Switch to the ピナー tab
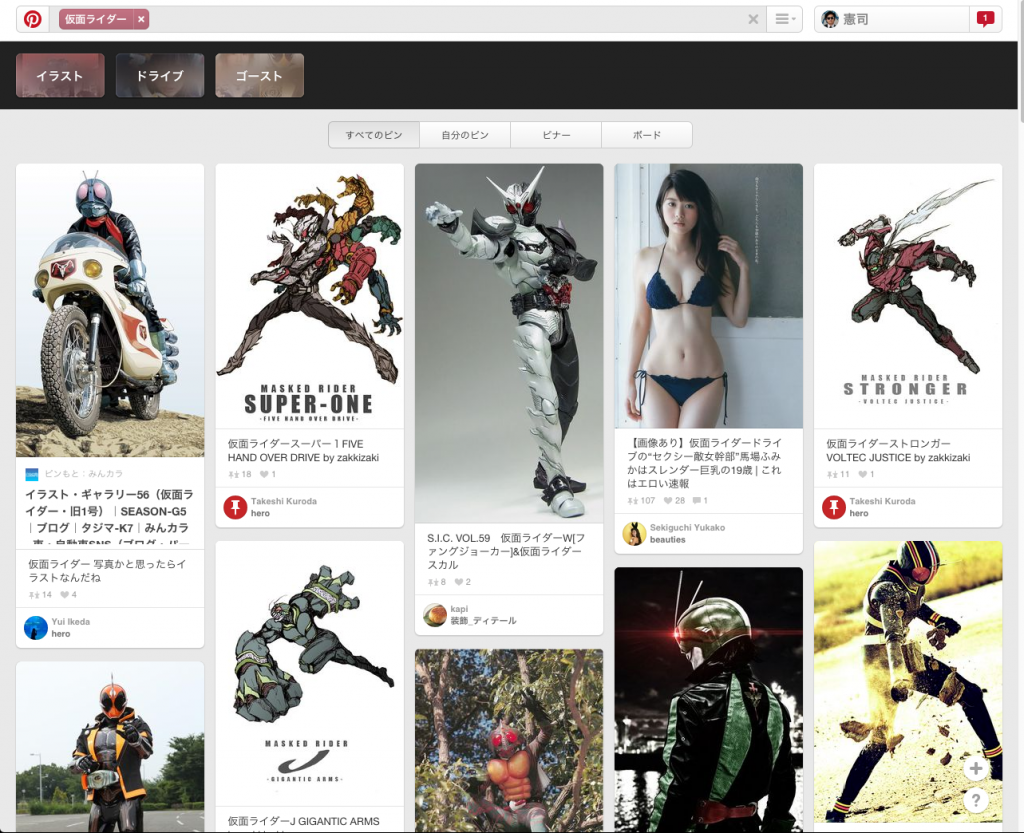 (x=556, y=135)
